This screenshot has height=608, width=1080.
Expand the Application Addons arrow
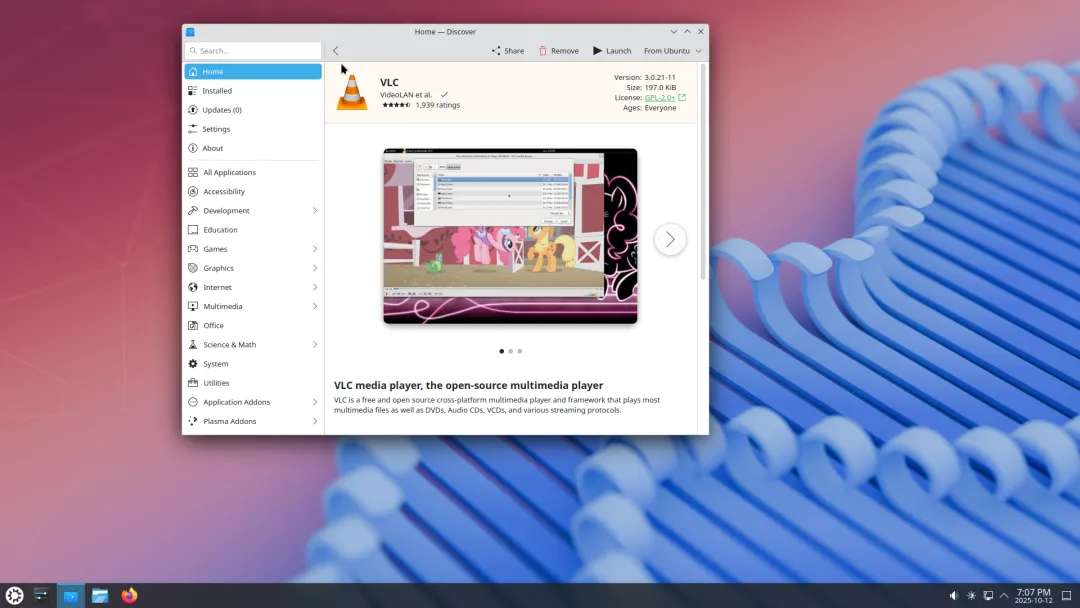pos(315,402)
